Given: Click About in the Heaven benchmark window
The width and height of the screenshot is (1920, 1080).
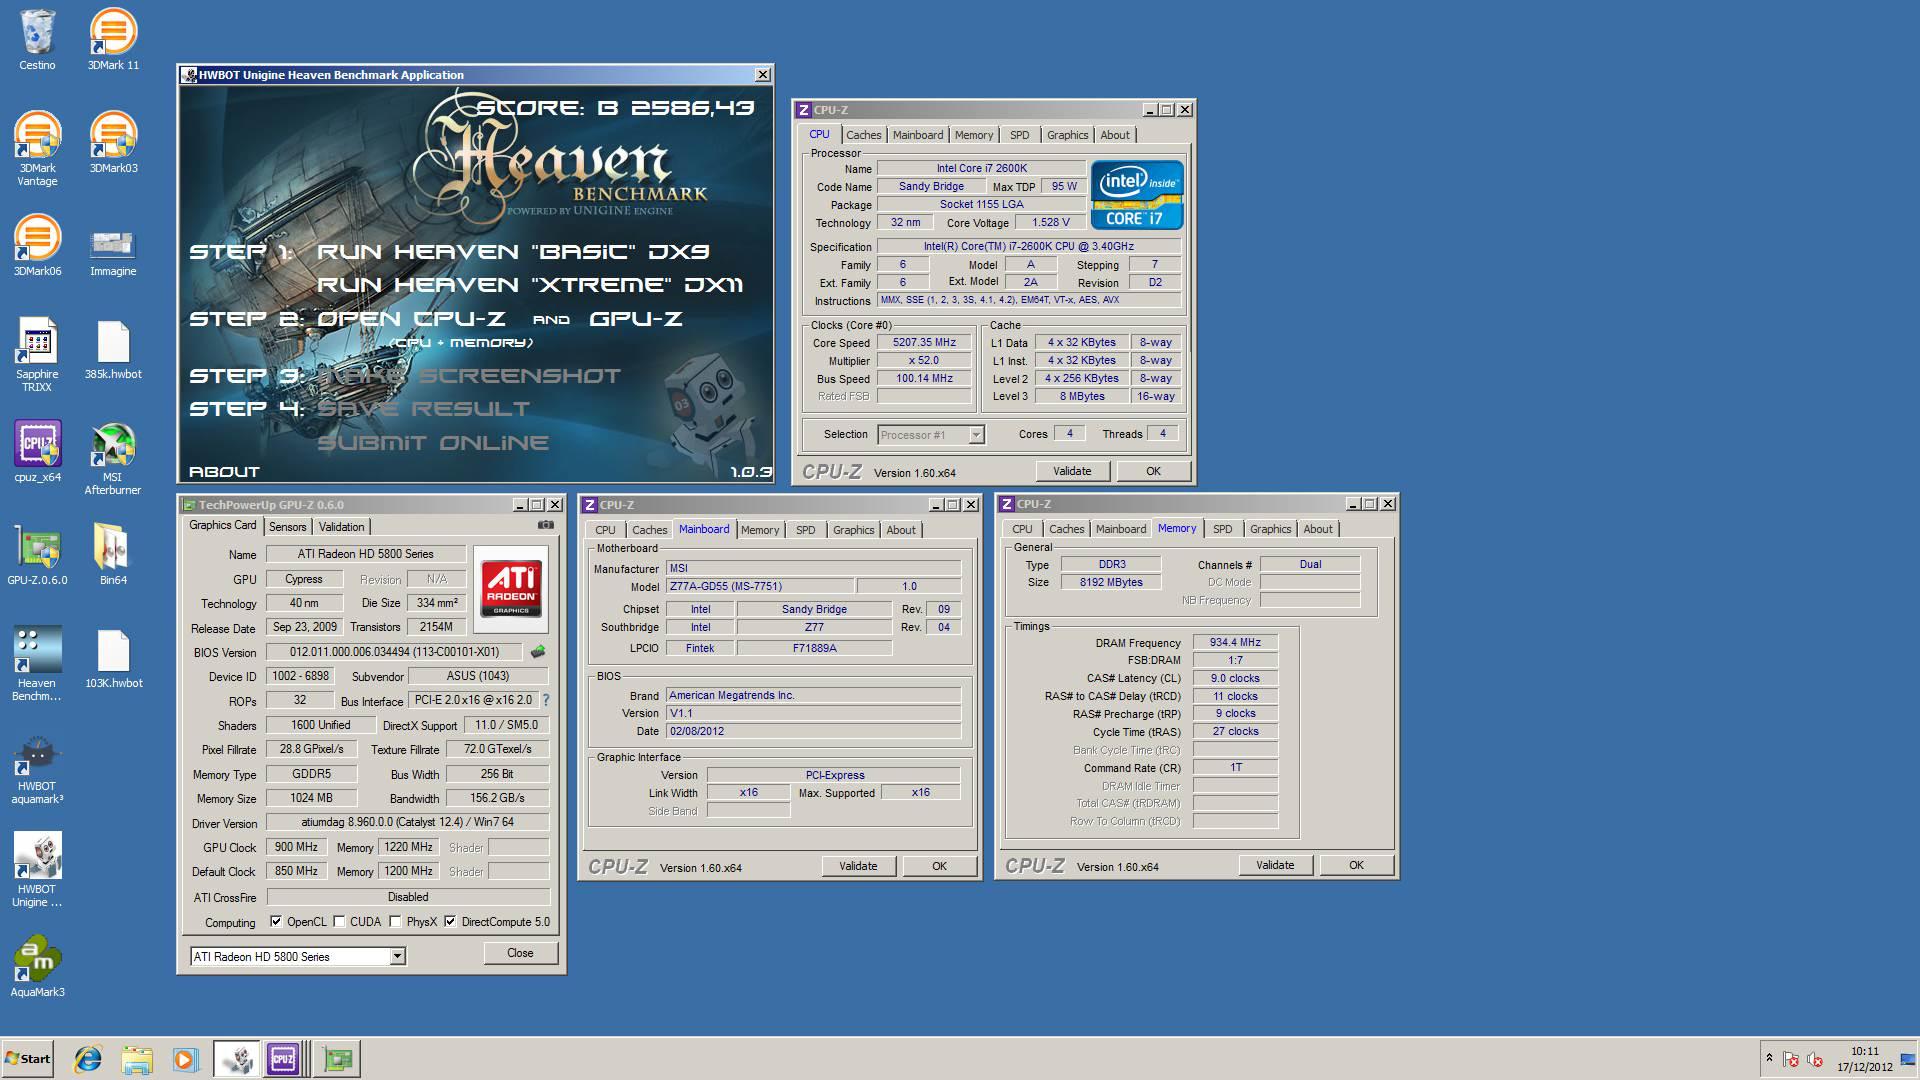Looking at the screenshot, I should [225, 472].
